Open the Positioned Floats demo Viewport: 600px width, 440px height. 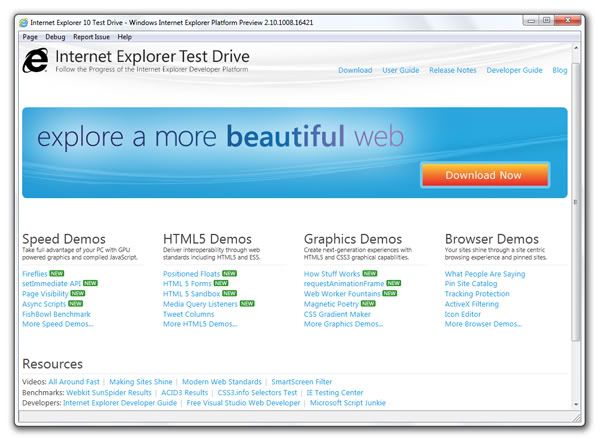pos(191,274)
